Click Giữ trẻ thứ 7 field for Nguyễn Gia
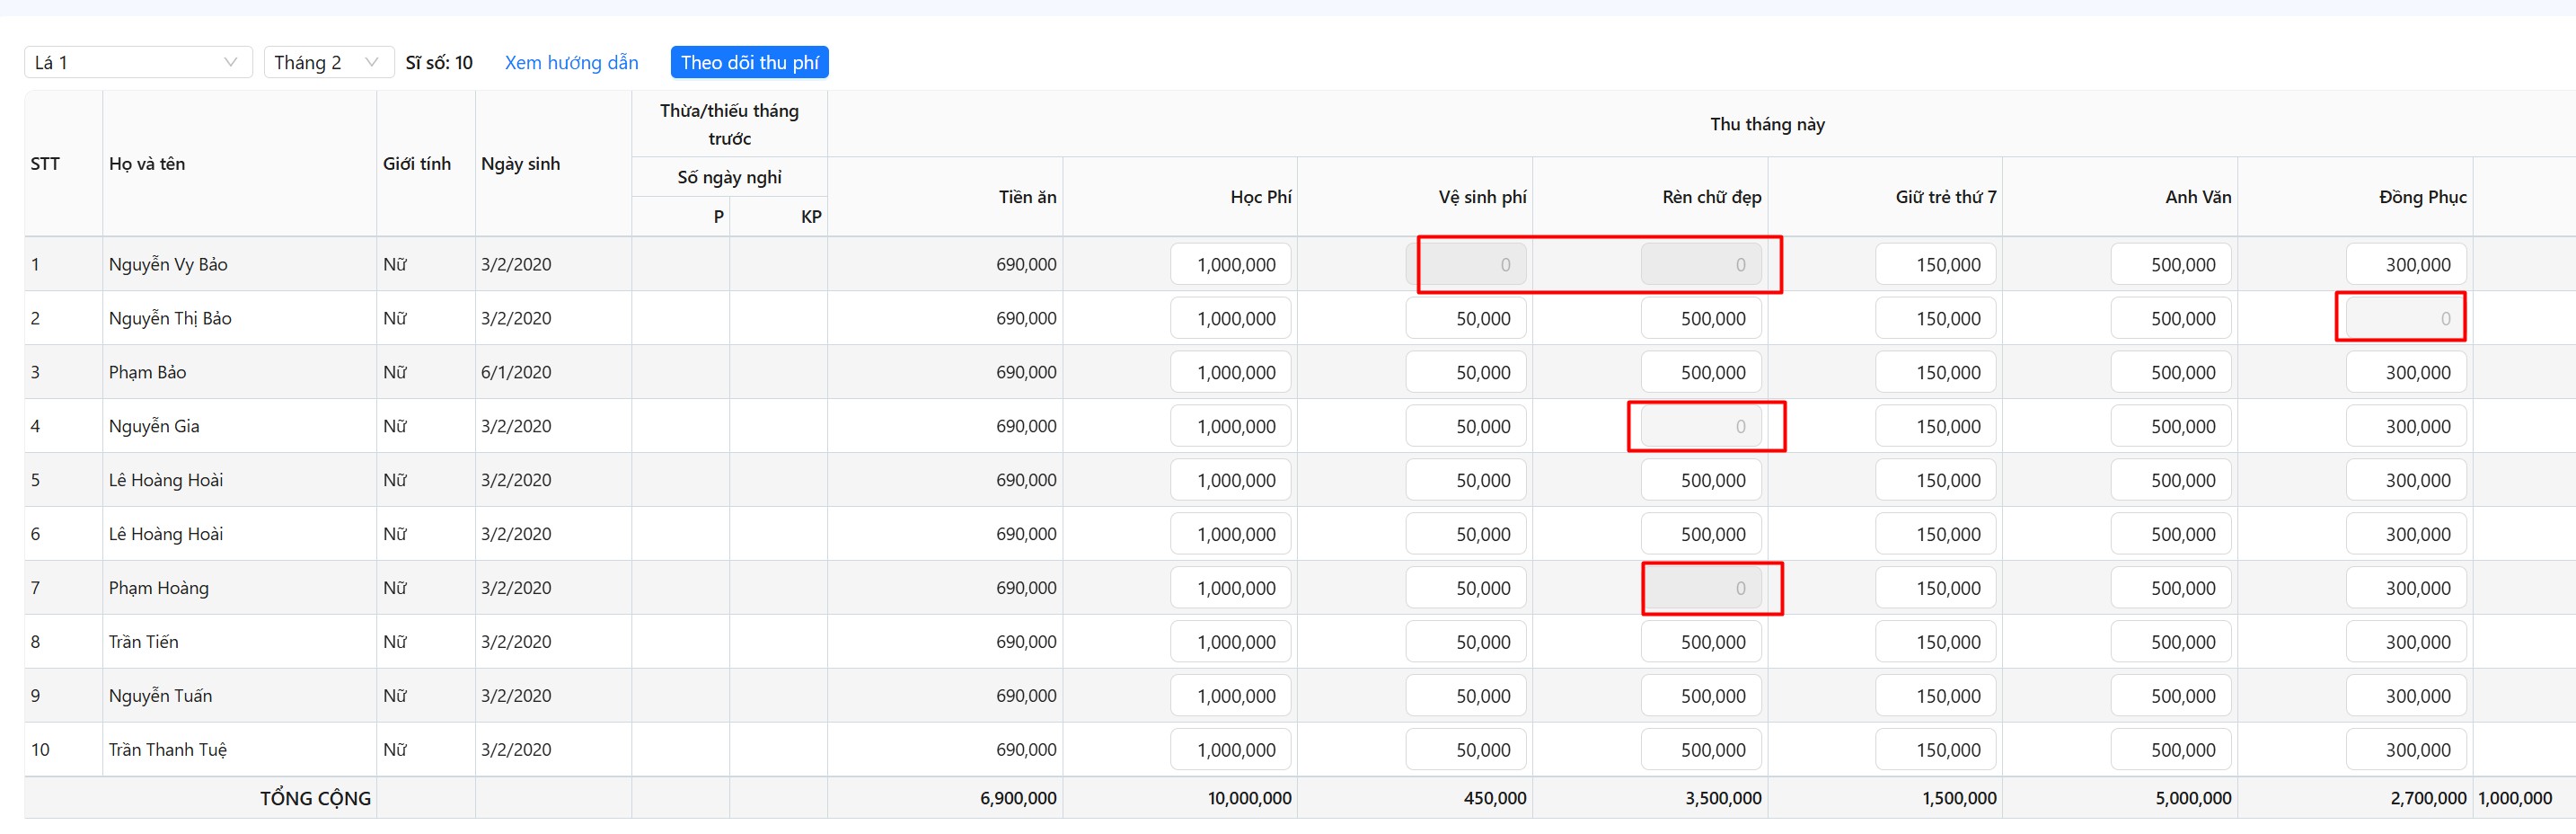 click(x=1935, y=427)
